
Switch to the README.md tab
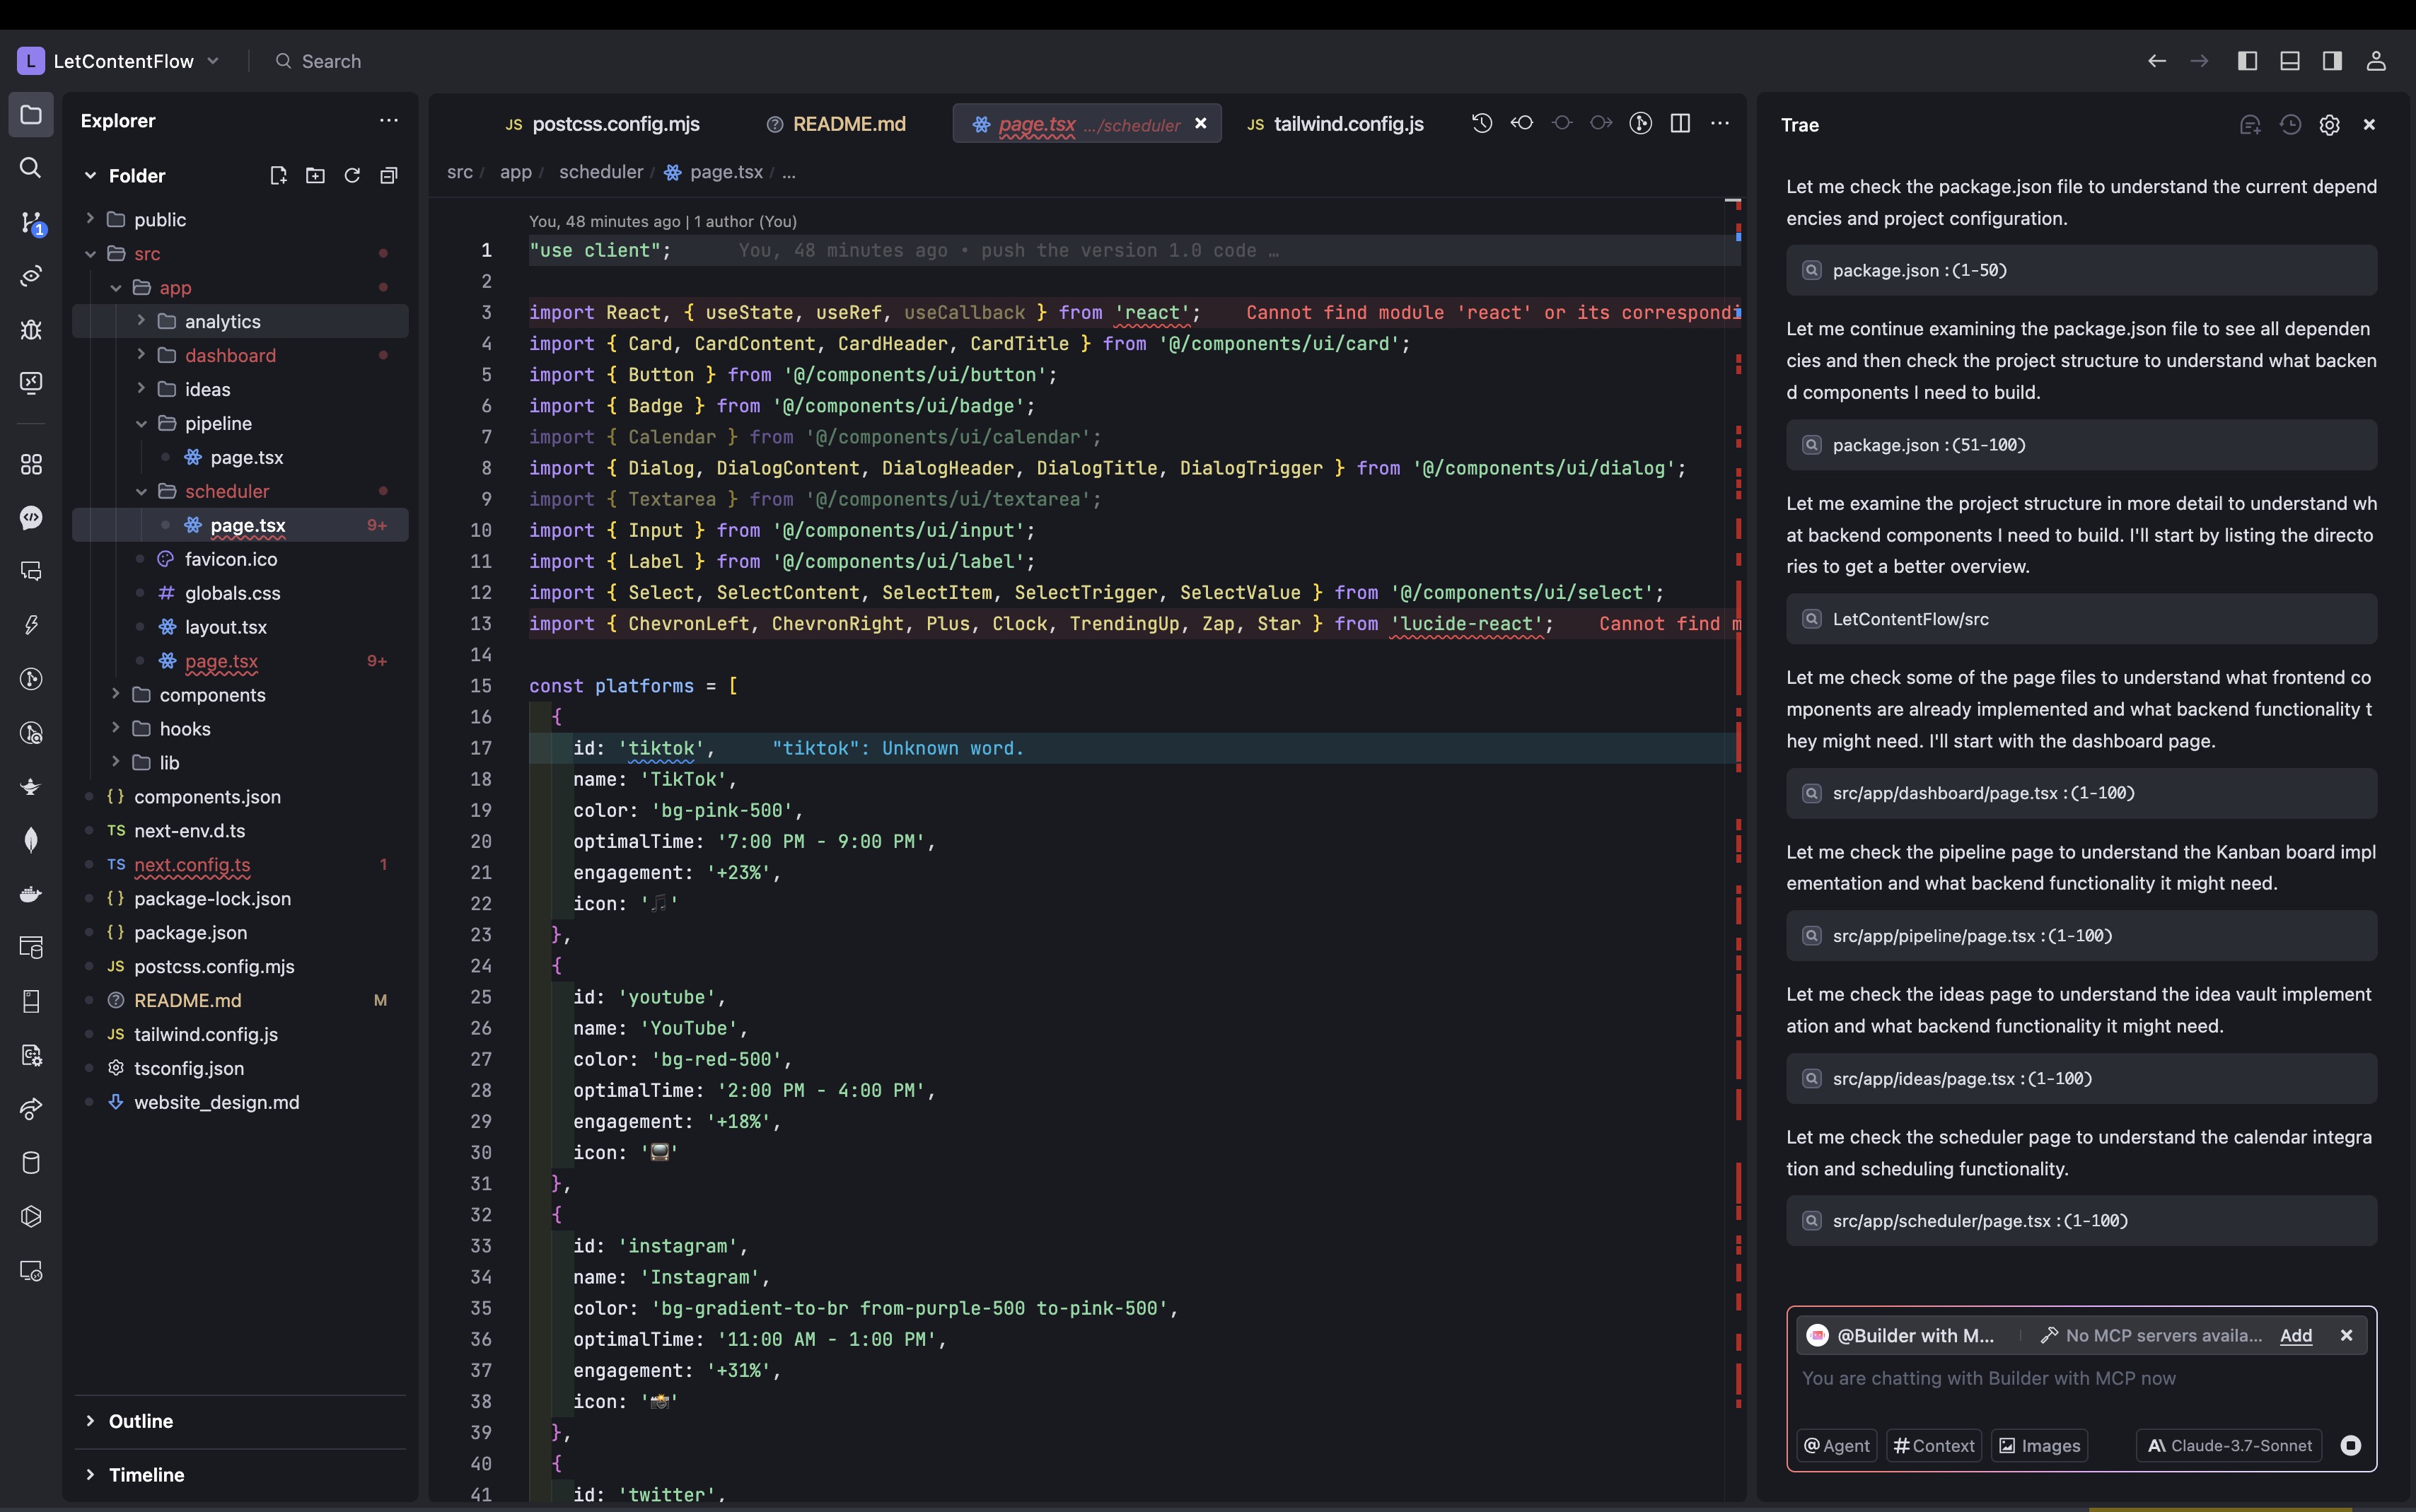(x=848, y=124)
